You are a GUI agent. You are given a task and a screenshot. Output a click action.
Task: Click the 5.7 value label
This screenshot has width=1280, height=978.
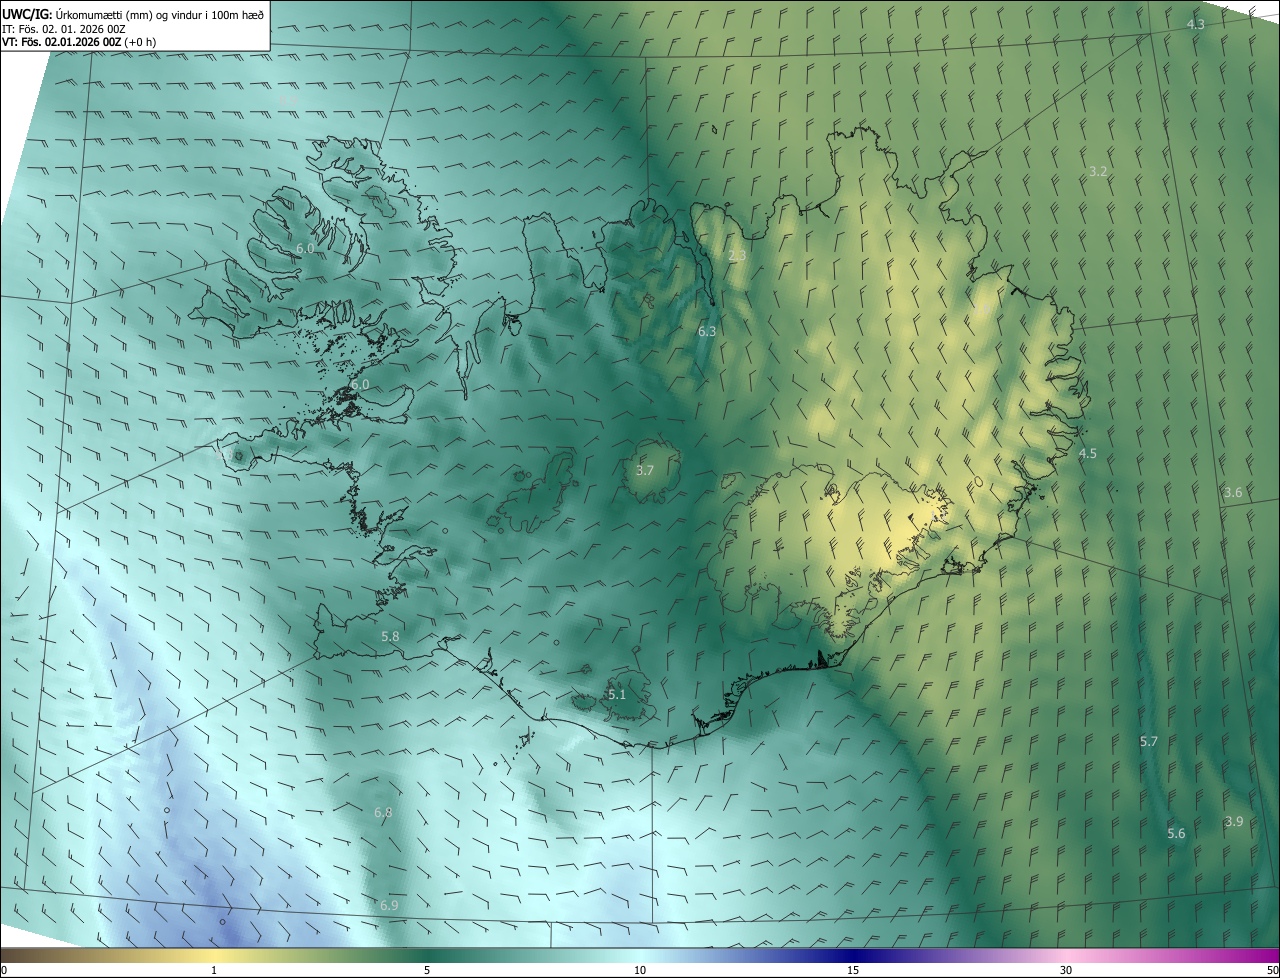coord(1148,742)
